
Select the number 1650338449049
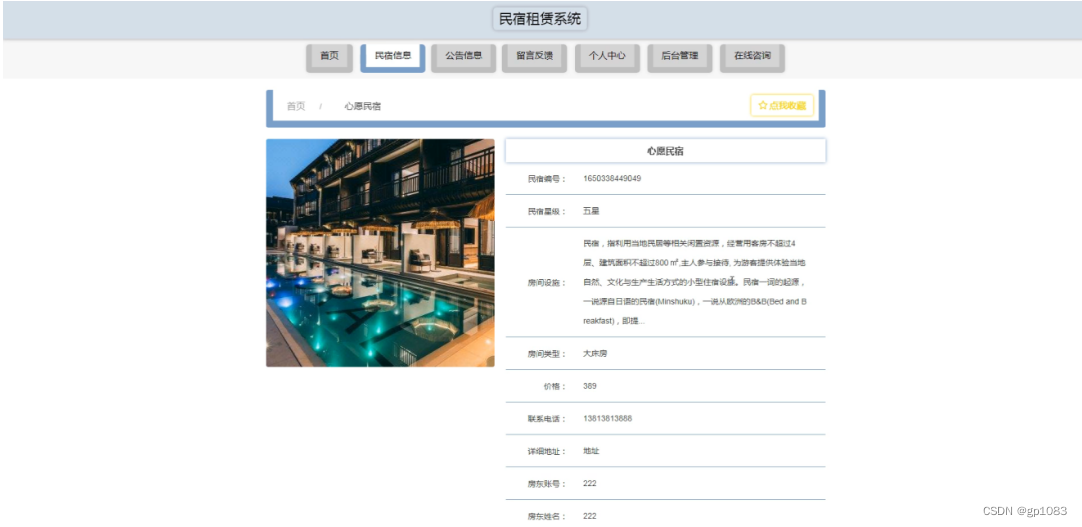(x=612, y=179)
